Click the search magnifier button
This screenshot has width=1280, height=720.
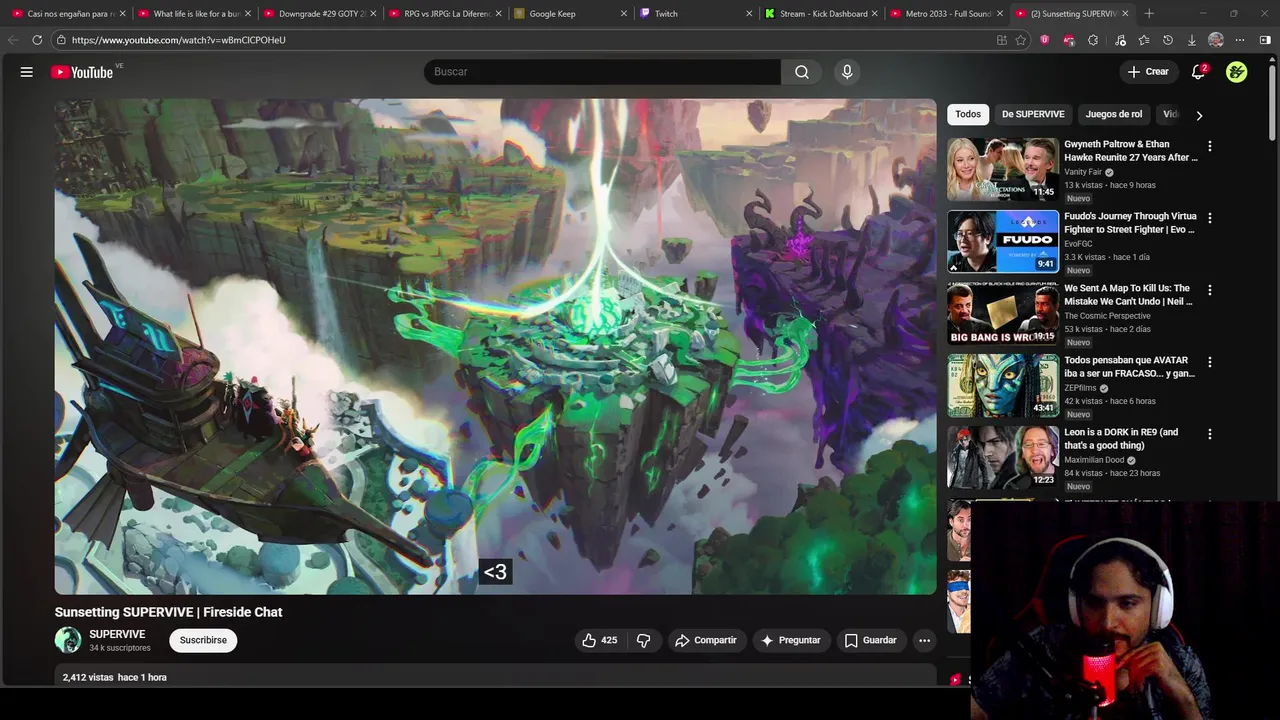802,72
